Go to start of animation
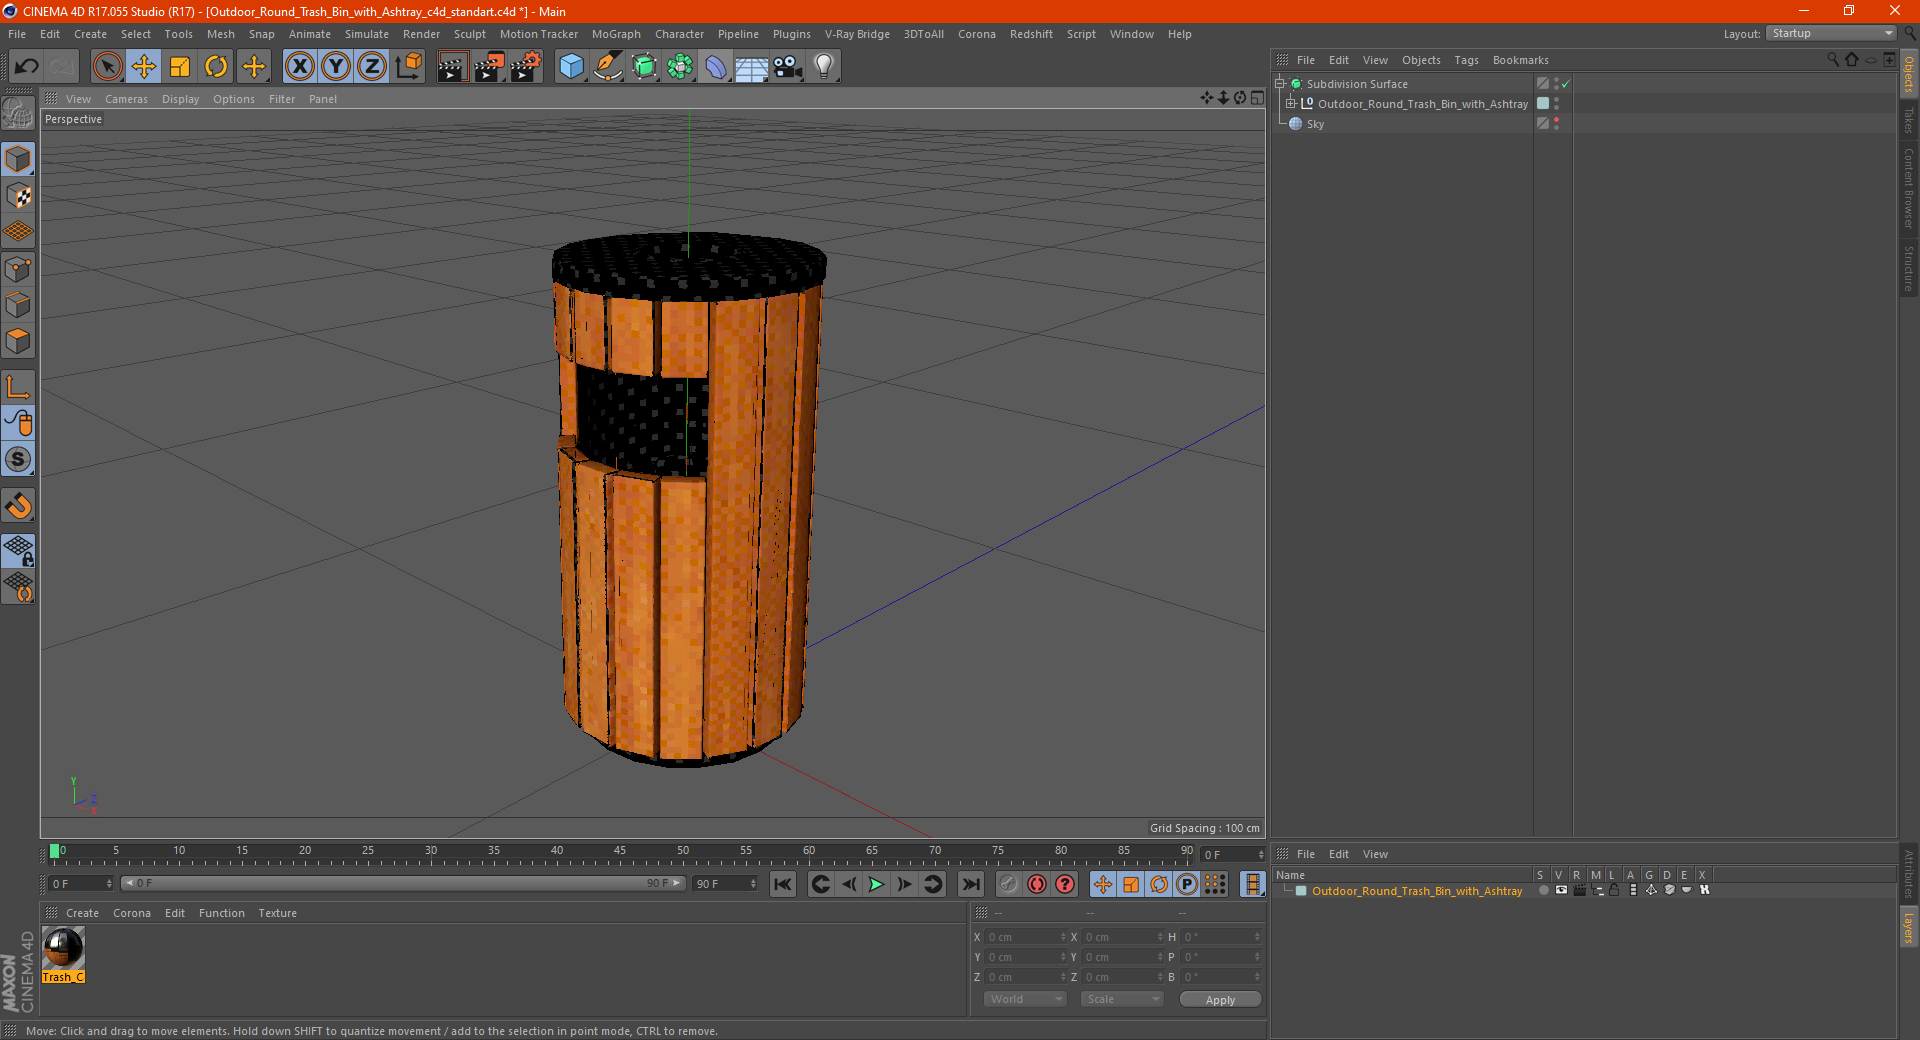1920x1040 pixels. (783, 884)
